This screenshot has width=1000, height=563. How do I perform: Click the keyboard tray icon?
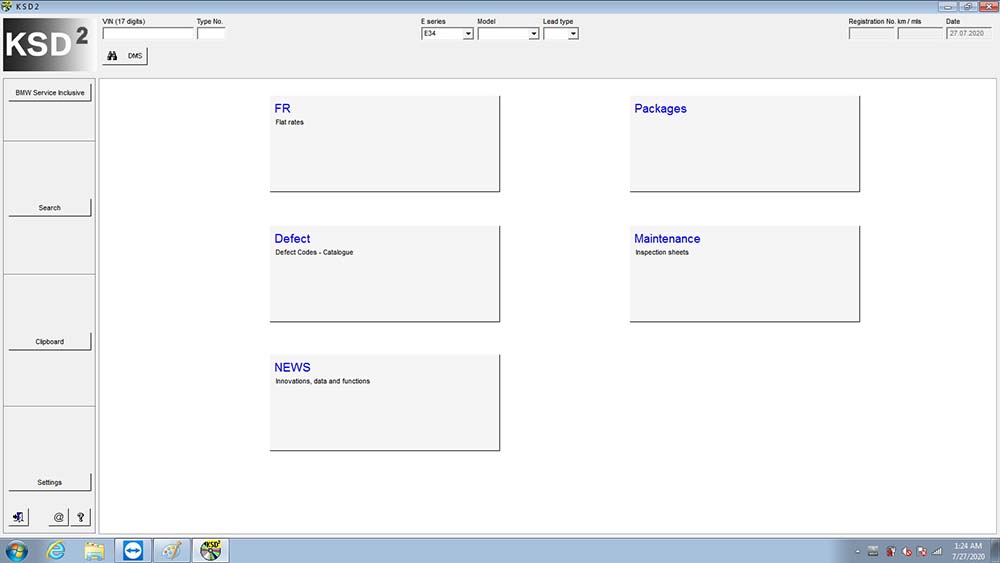[873, 552]
